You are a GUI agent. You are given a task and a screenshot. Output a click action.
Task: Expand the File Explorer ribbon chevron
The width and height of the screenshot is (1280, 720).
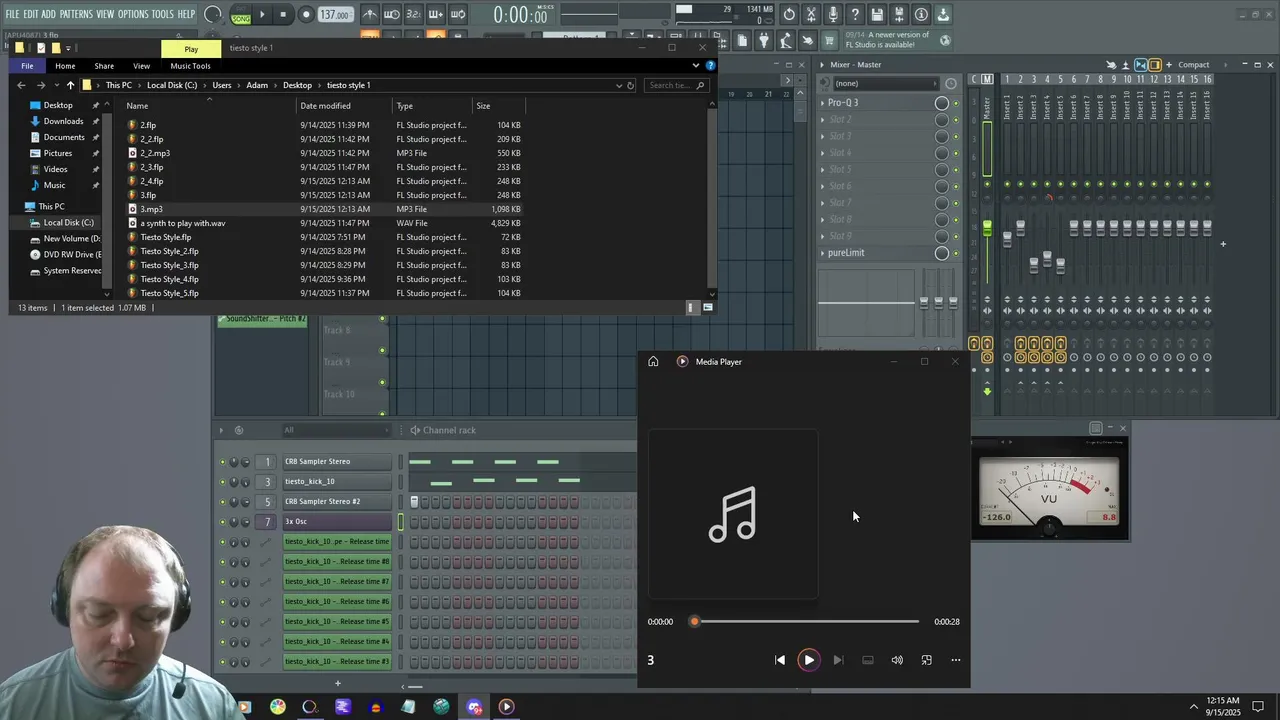(696, 65)
